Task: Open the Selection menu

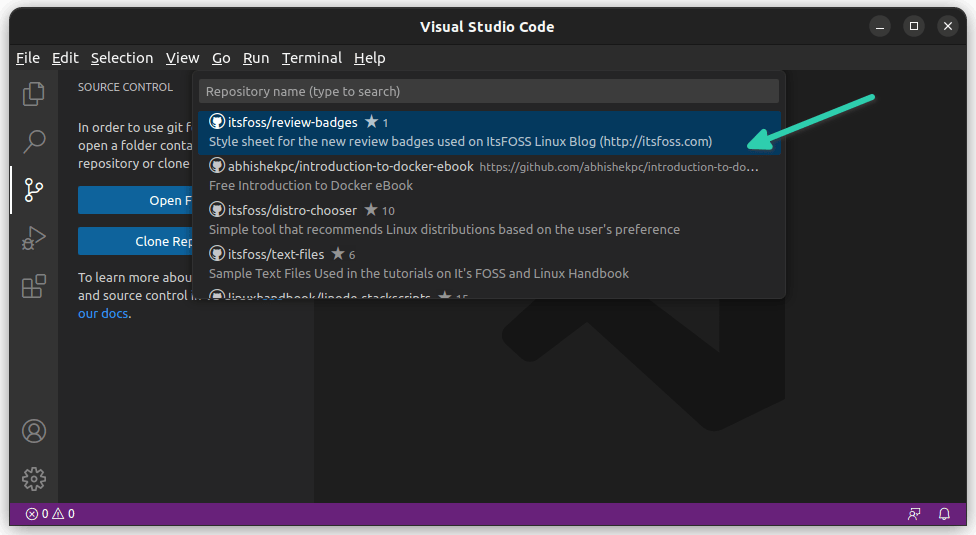Action: pos(122,58)
